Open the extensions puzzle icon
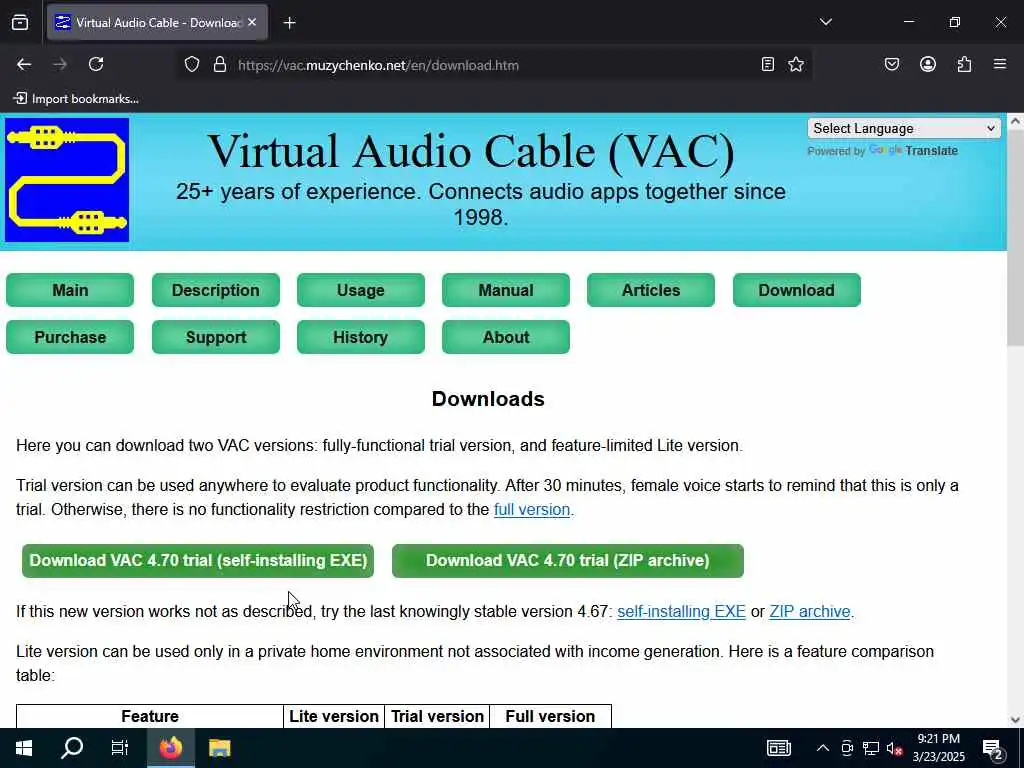This screenshot has width=1024, height=768. [964, 65]
